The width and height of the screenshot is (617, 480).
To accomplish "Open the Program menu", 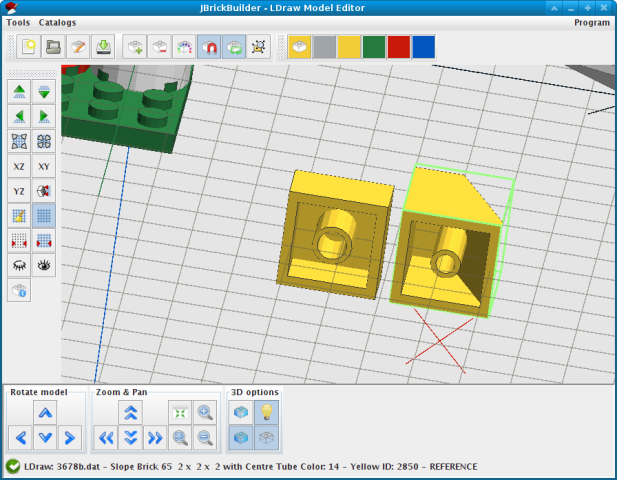I will coord(592,23).
